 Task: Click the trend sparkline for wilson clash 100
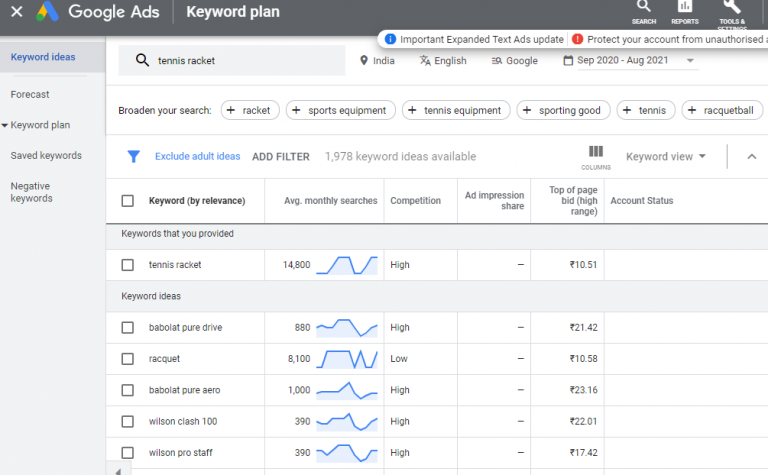pyautogui.click(x=347, y=422)
